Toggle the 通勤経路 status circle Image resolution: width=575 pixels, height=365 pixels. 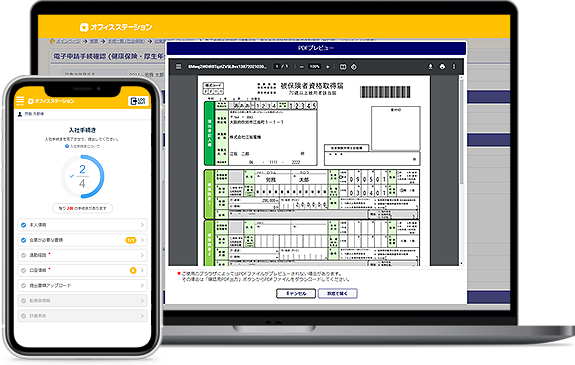(x=23, y=255)
